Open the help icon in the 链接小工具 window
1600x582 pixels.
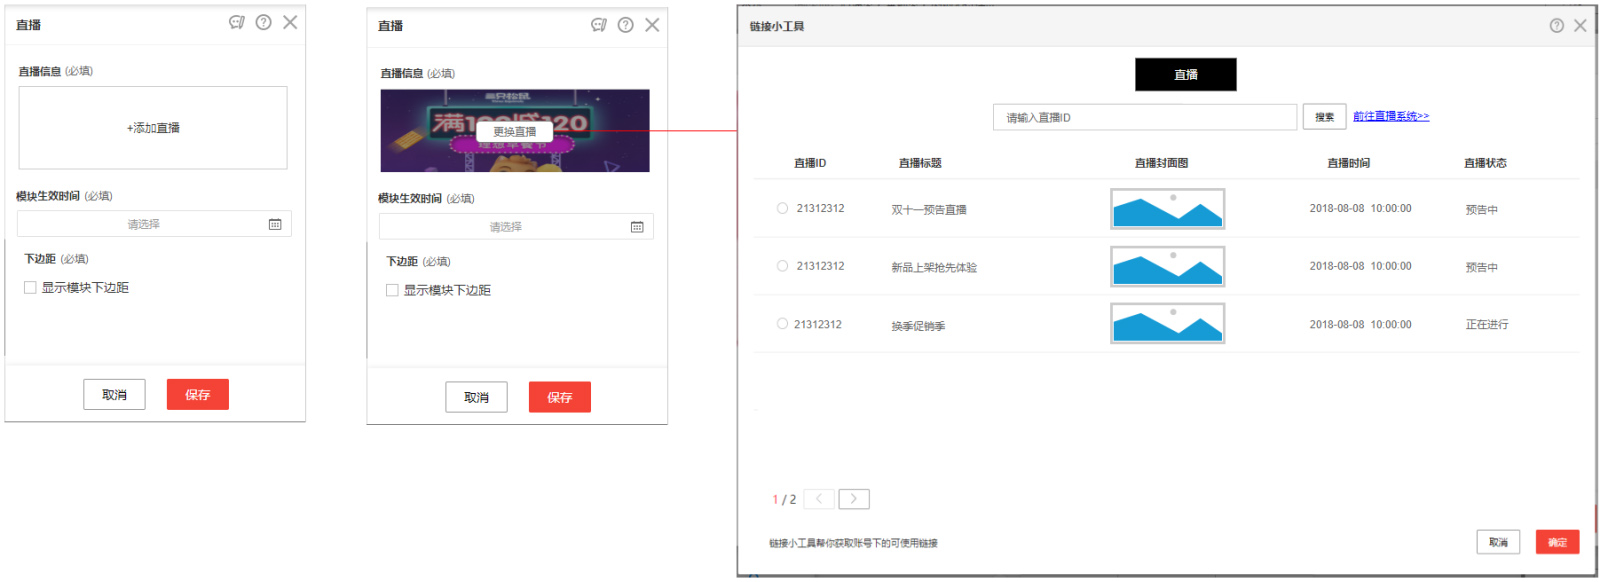[x=1557, y=26]
